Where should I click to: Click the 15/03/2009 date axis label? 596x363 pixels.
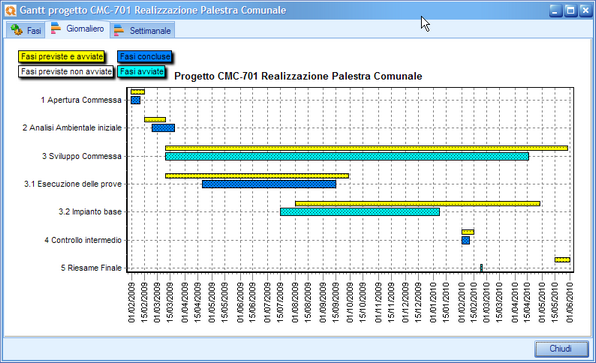pyautogui.click(x=170, y=303)
